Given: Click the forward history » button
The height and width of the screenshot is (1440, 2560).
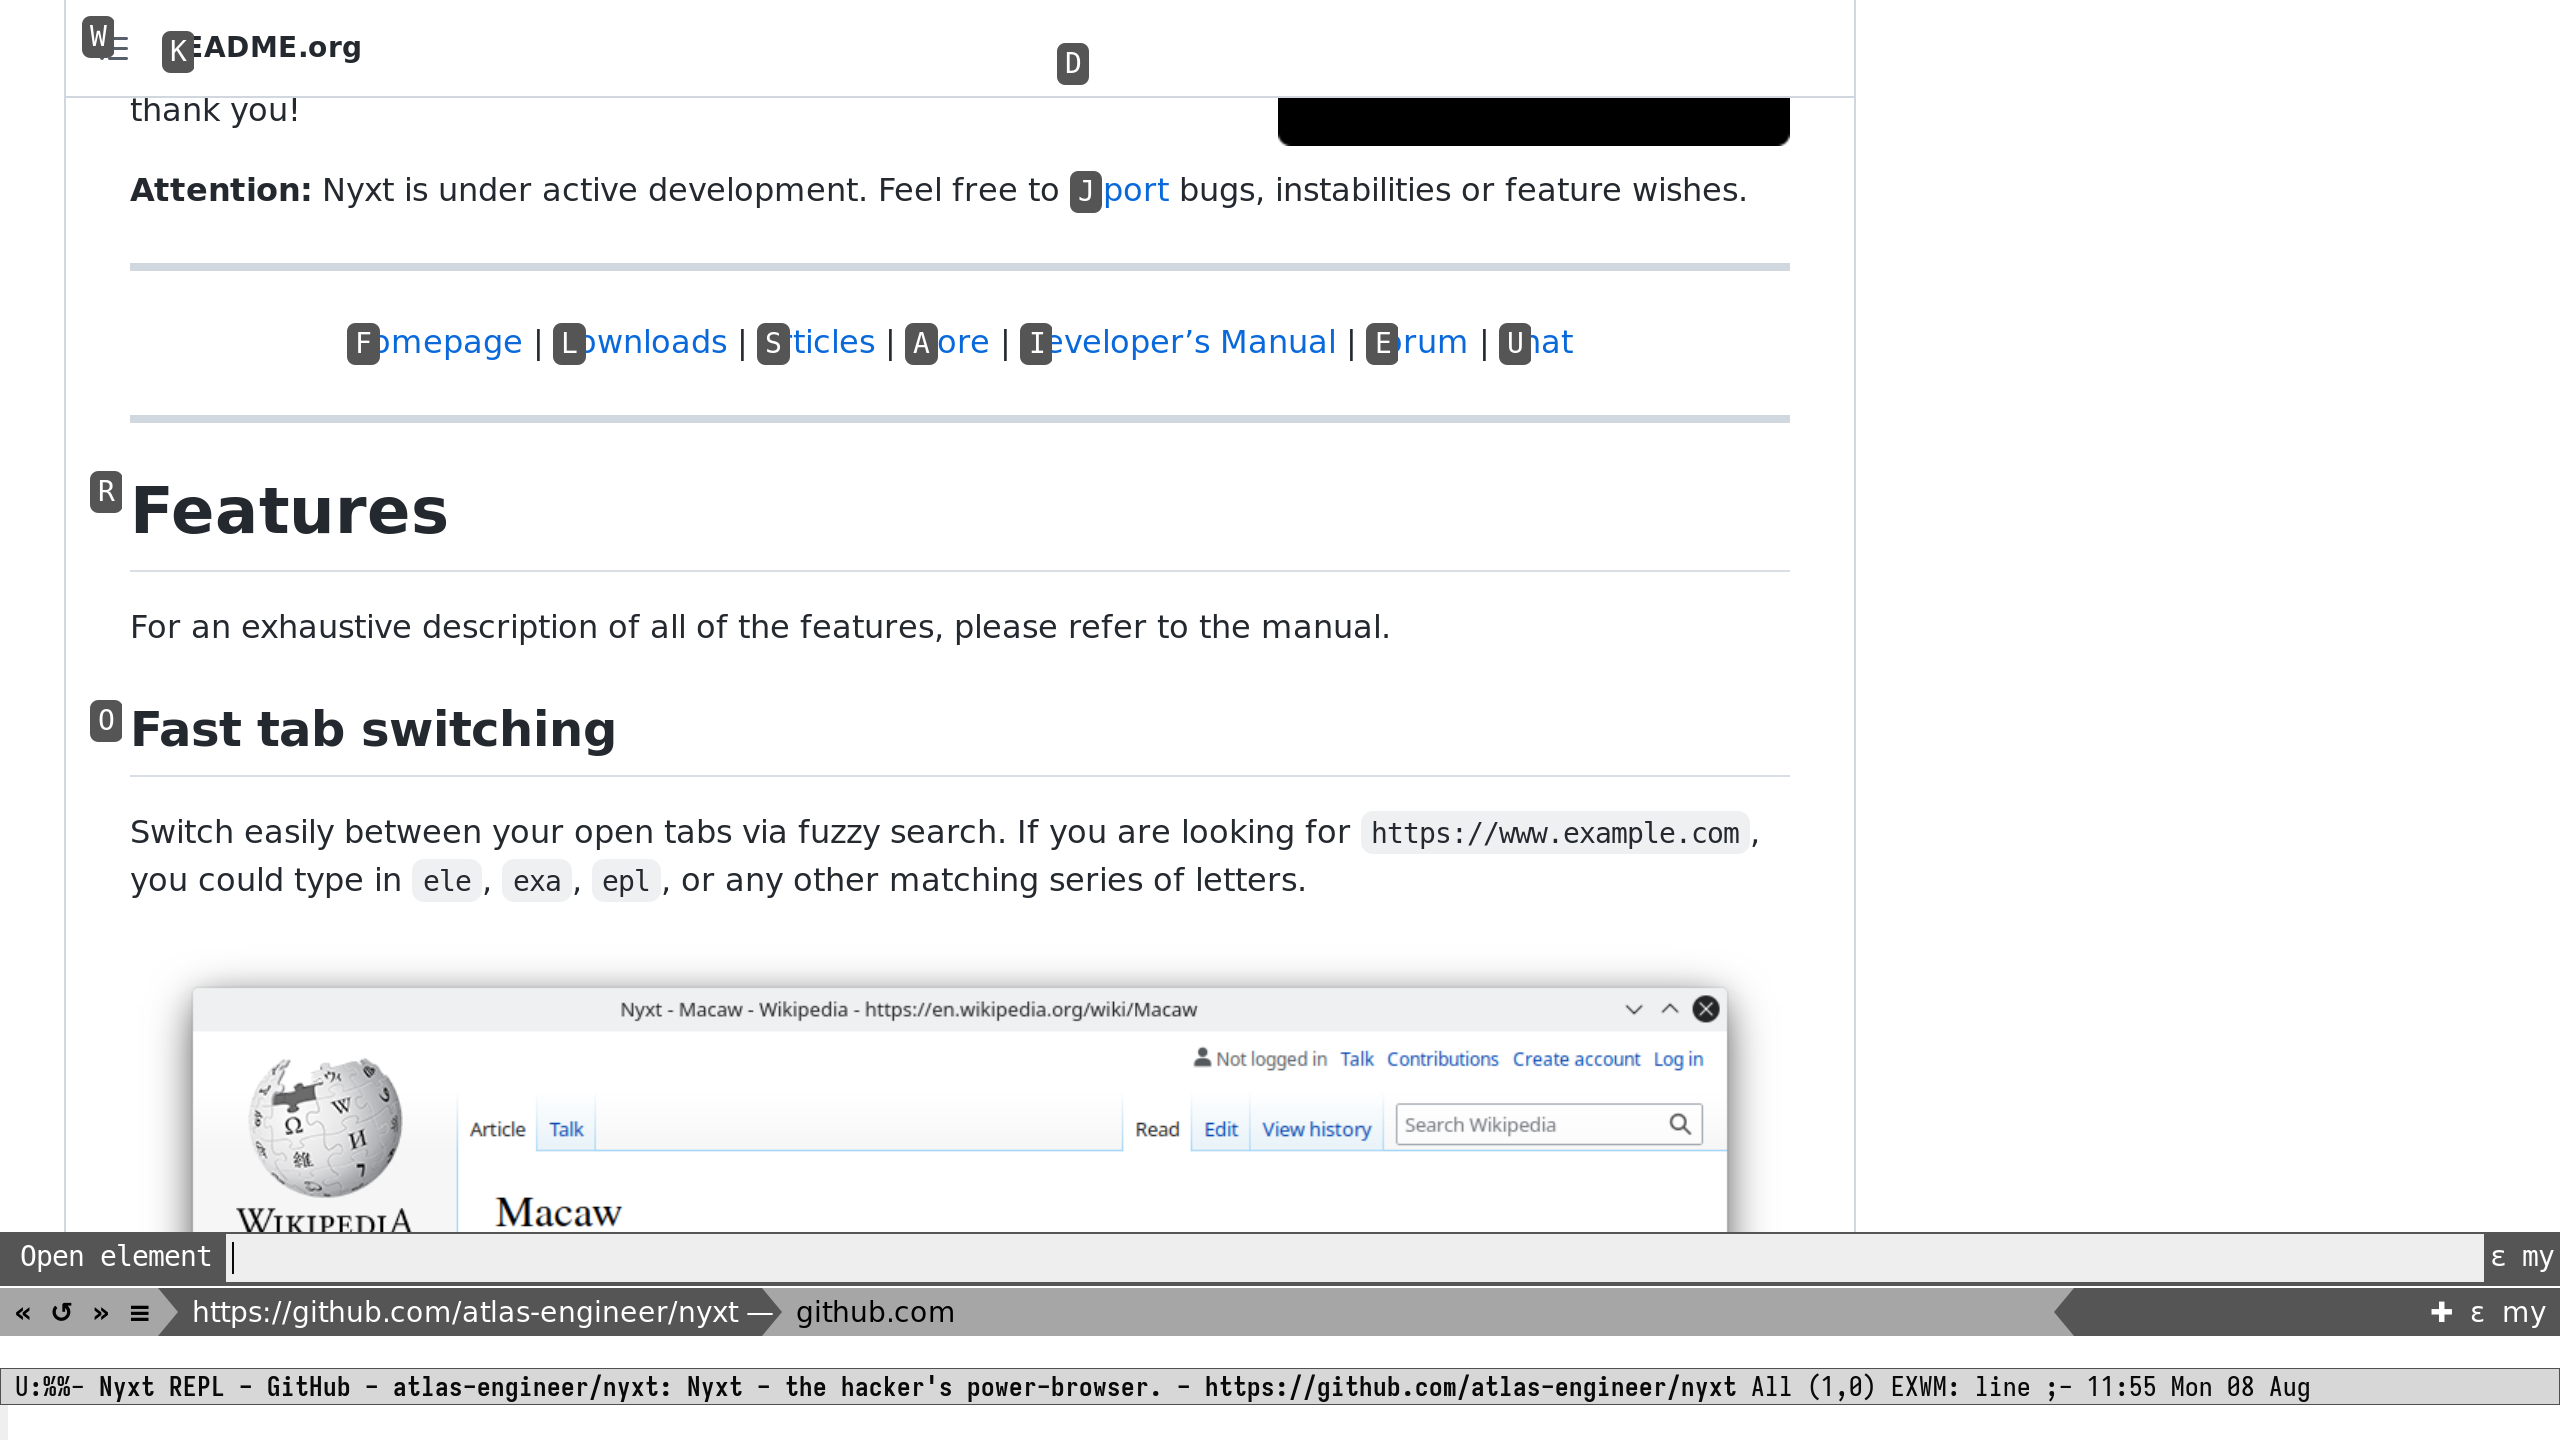Looking at the screenshot, I should click(x=101, y=1313).
